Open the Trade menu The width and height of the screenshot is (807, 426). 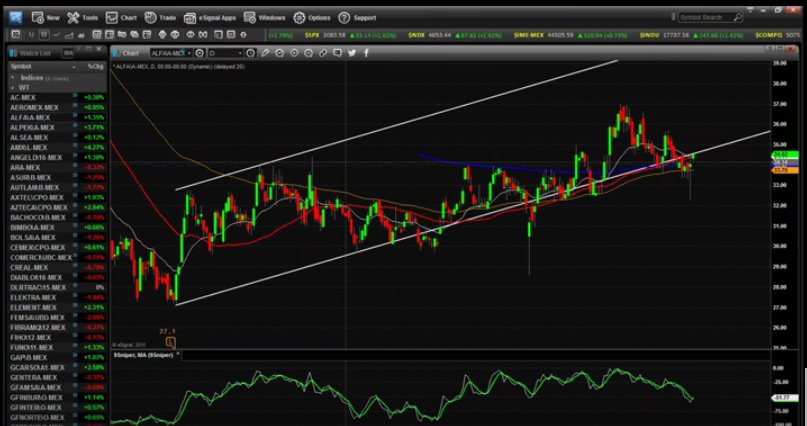[x=160, y=17]
